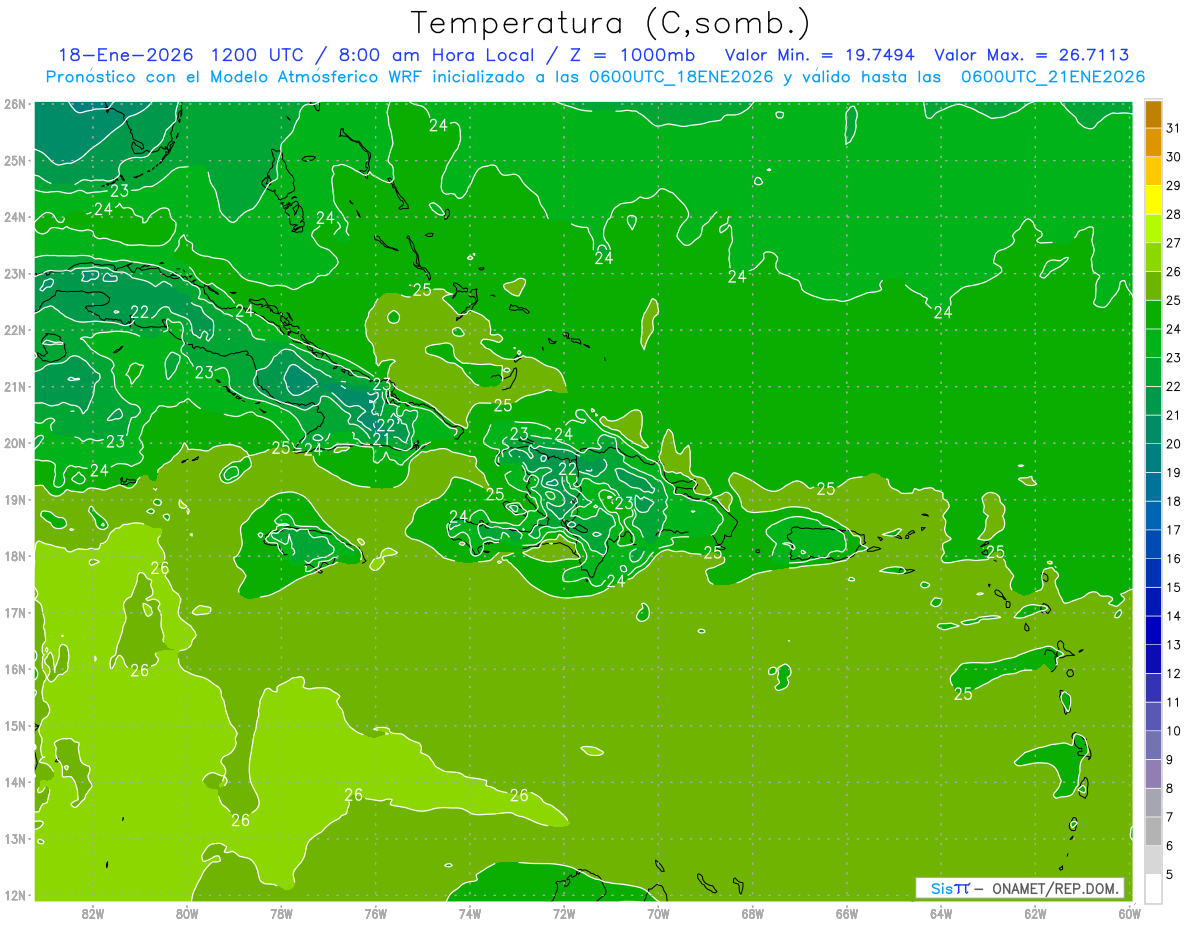
Task: Click the "Sisπ - ONAMET/REP.DOM." credit box
Action: pos(1020,888)
